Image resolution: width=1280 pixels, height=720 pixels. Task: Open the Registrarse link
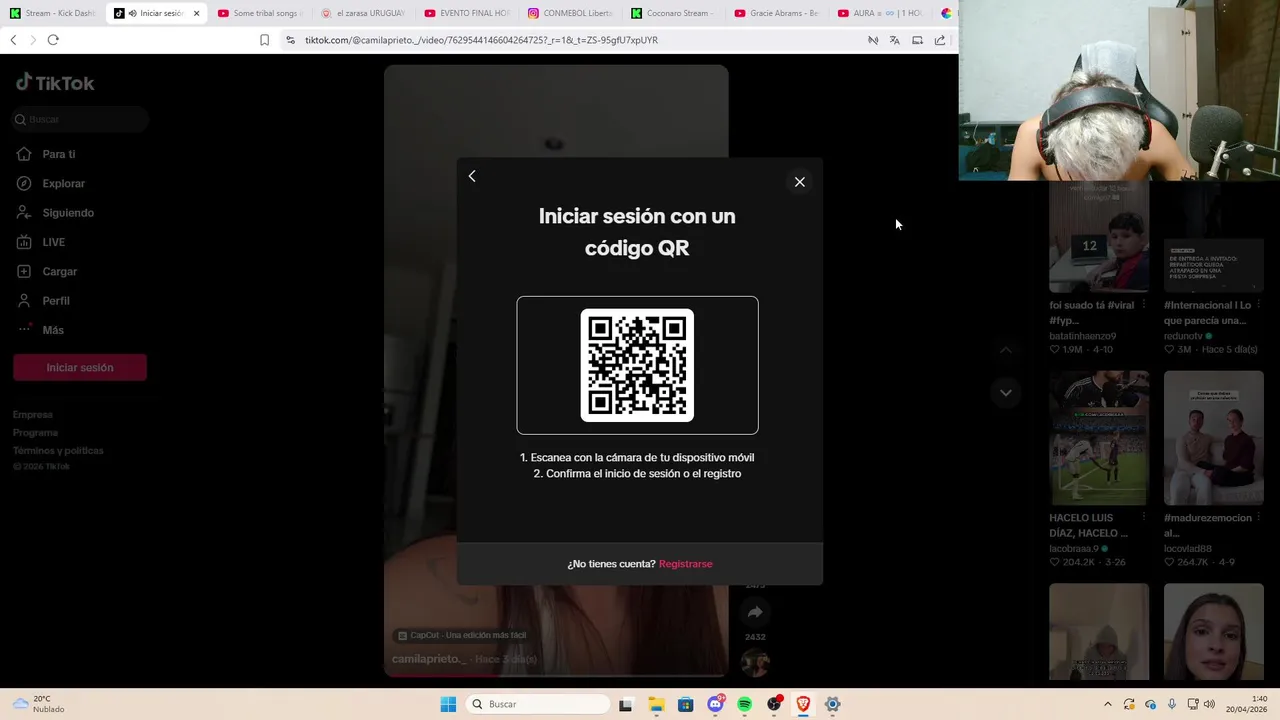(685, 564)
